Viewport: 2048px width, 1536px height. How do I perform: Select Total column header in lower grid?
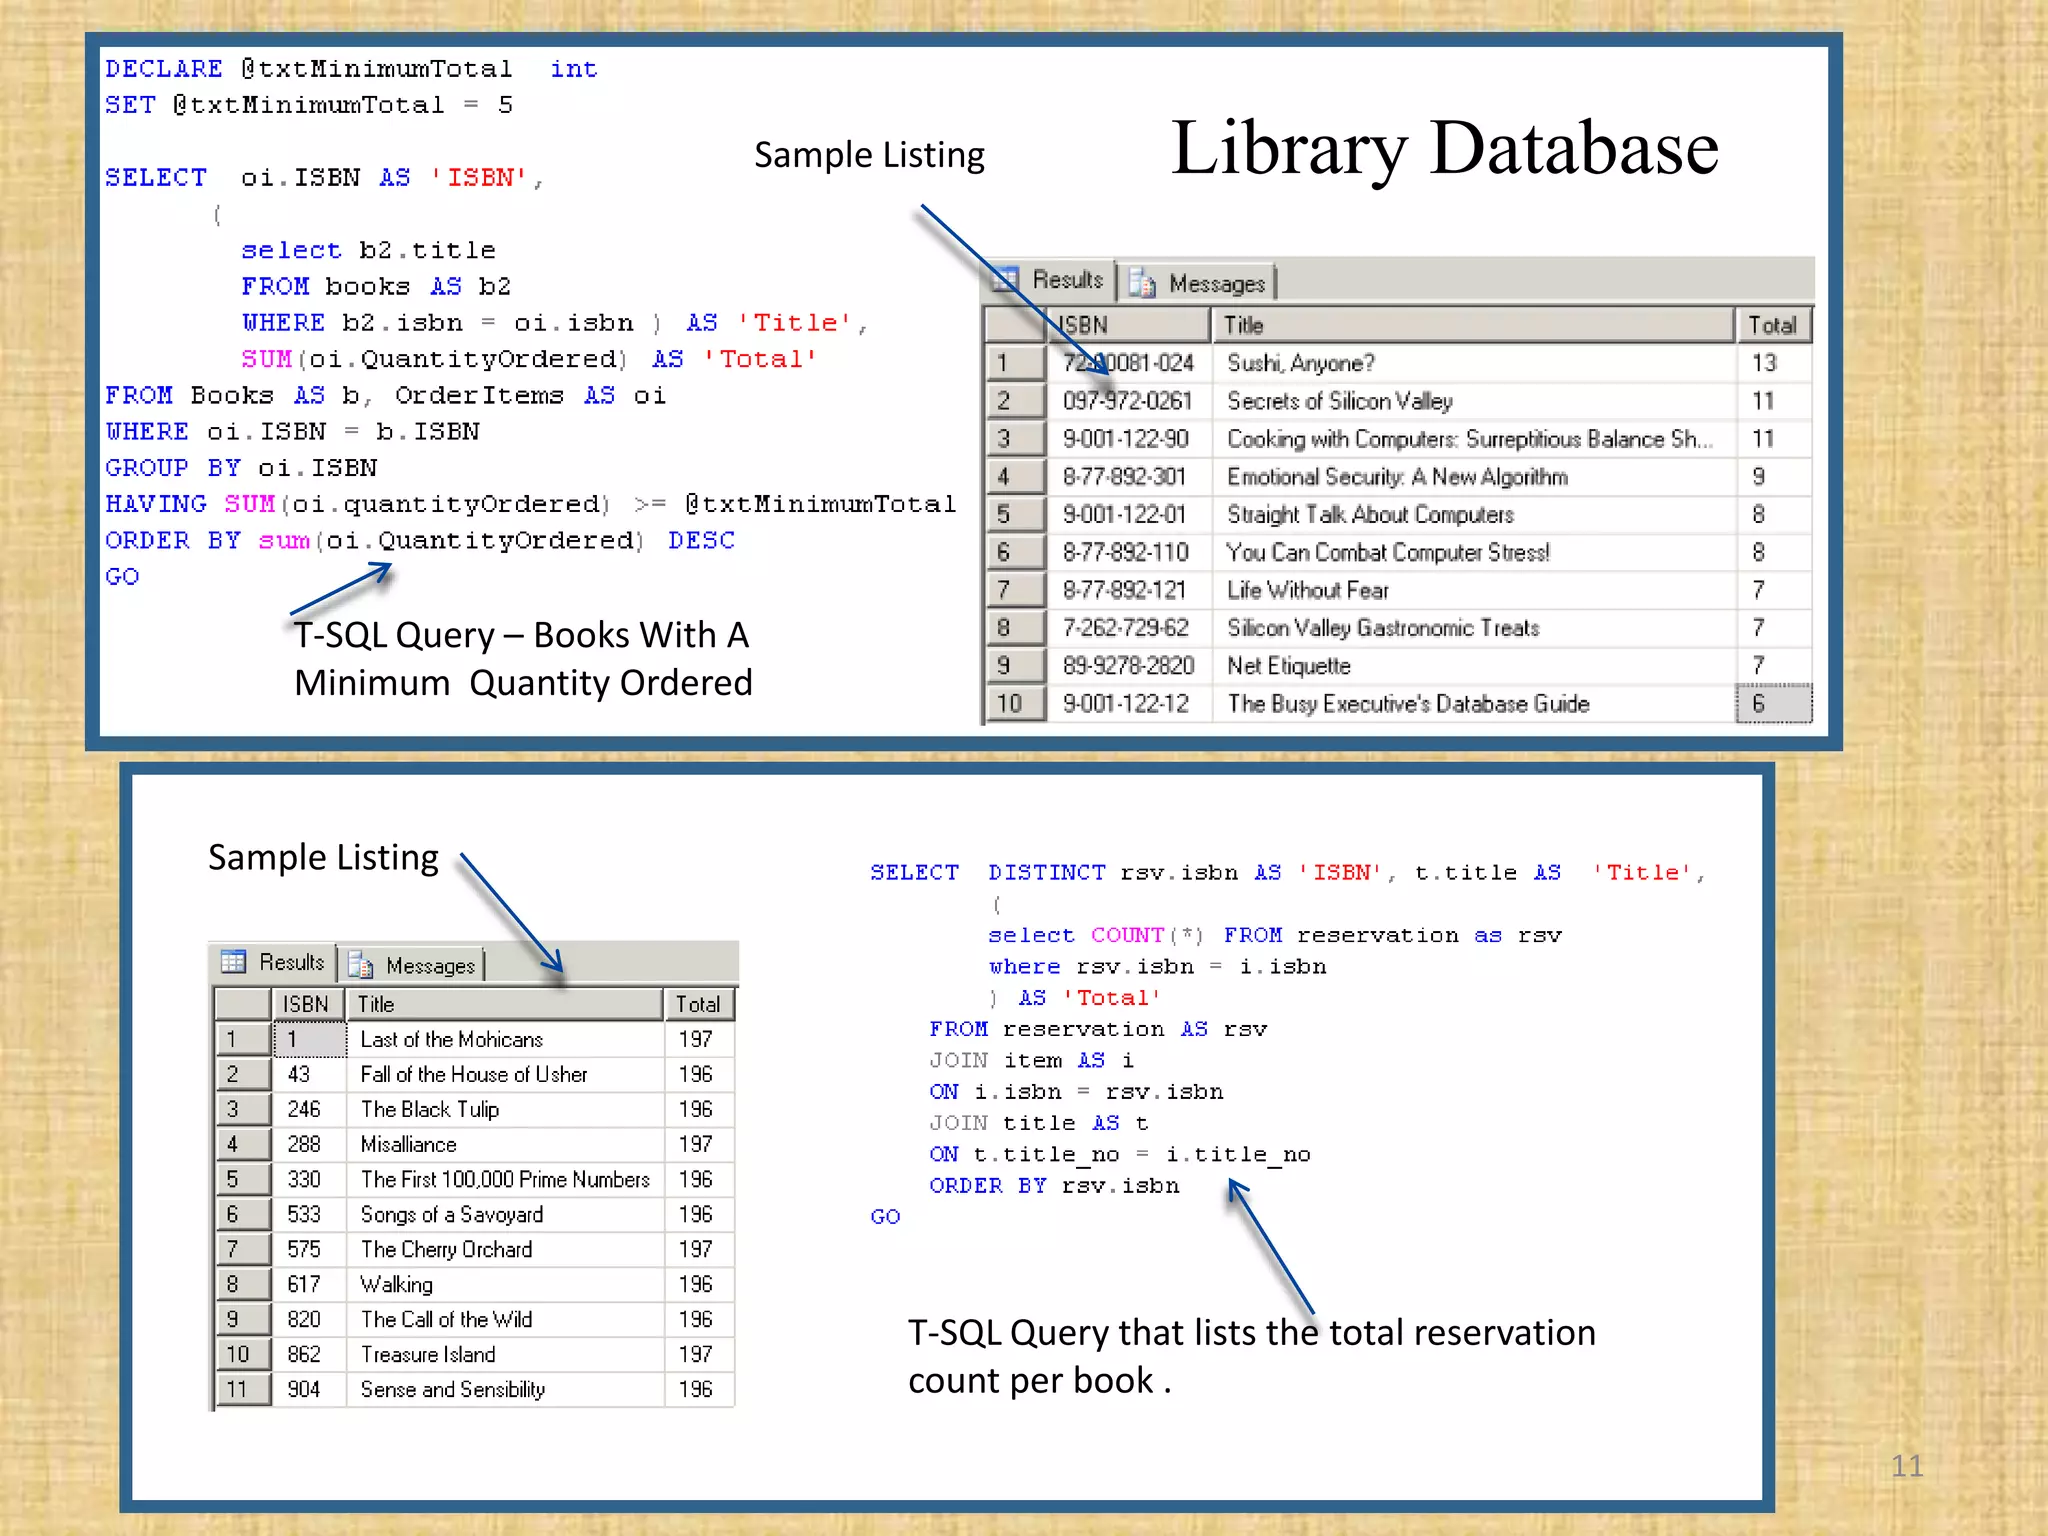[699, 1004]
